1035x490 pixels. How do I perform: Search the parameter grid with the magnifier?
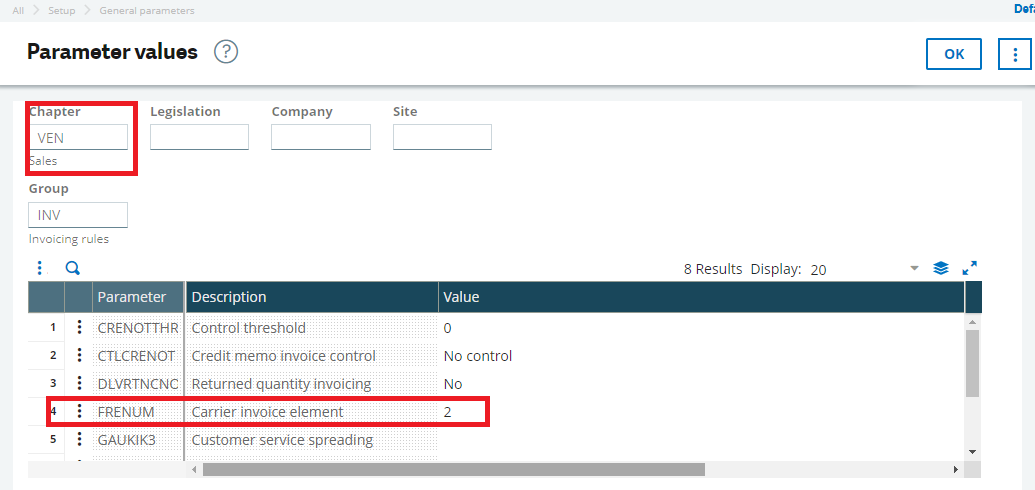[73, 268]
